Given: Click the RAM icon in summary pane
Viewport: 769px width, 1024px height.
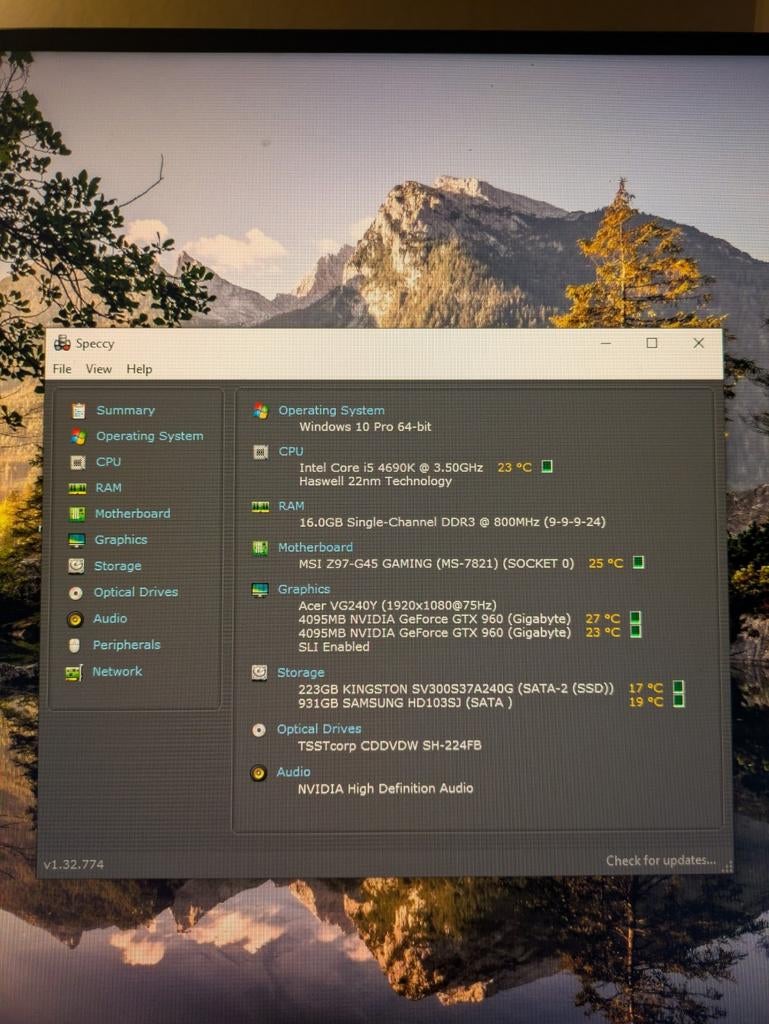Looking at the screenshot, I should [x=260, y=507].
